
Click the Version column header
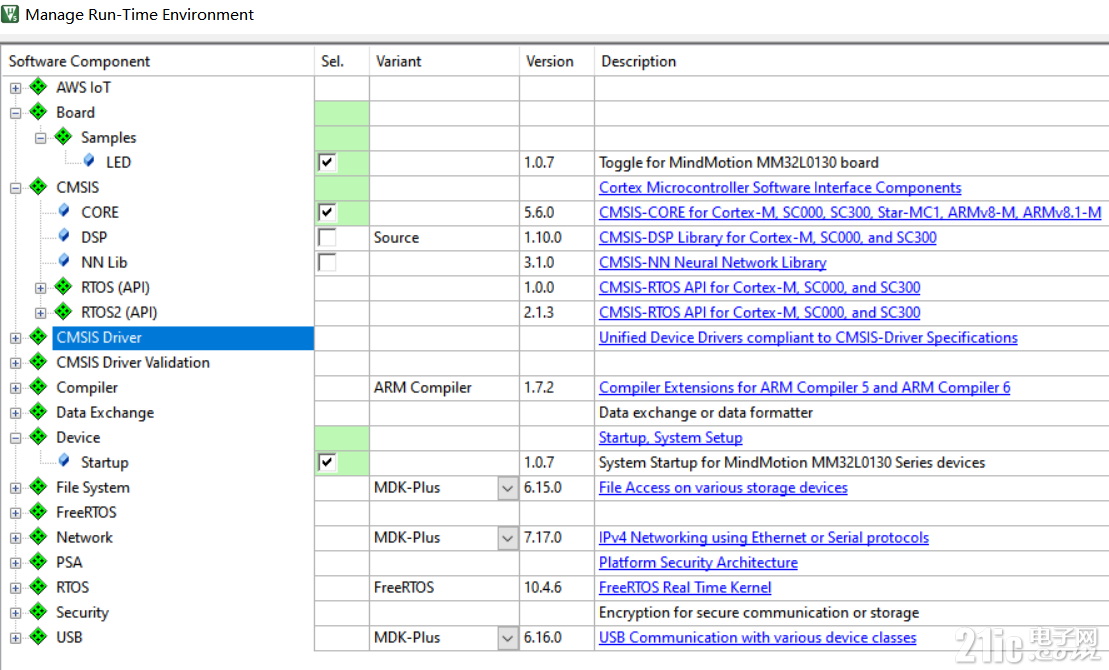[557, 62]
